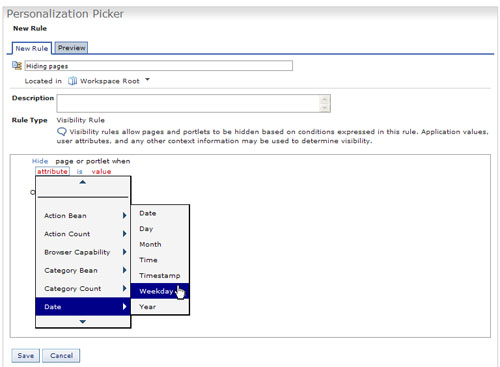Open the Workspace Root location dropdown

click(147, 80)
